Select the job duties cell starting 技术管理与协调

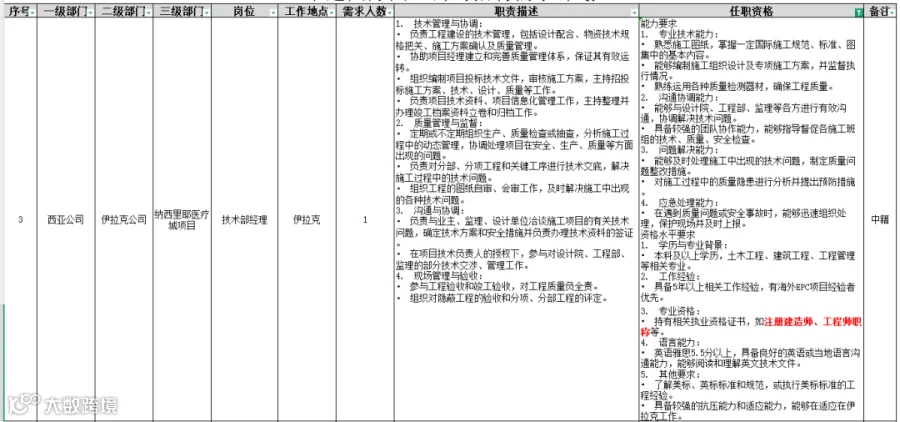(x=516, y=219)
